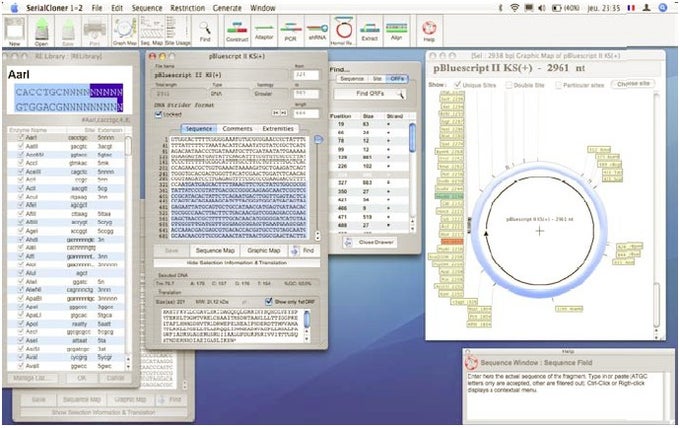Image resolution: width=680 pixels, height=428 pixels.
Task: Click Choose site button in Graphic Map
Action: 633,84
